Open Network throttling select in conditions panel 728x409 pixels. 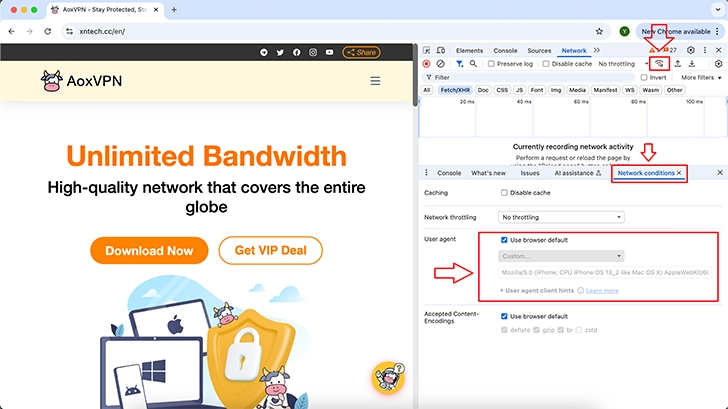[561, 217]
